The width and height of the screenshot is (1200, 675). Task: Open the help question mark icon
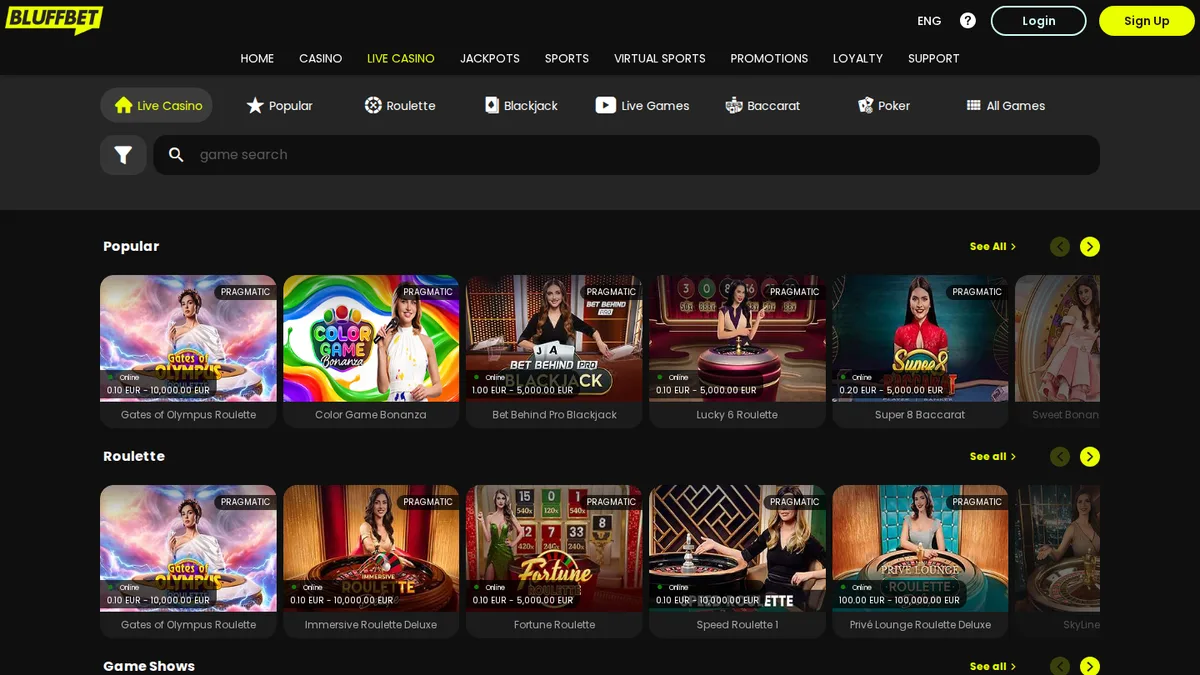pyautogui.click(x=968, y=20)
